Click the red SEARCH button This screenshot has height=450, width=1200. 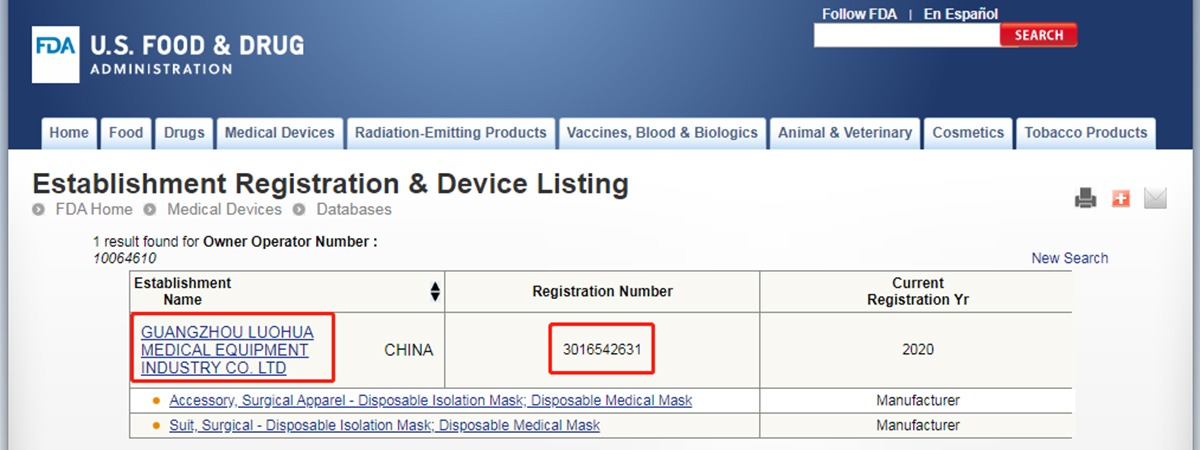pyautogui.click(x=1038, y=35)
